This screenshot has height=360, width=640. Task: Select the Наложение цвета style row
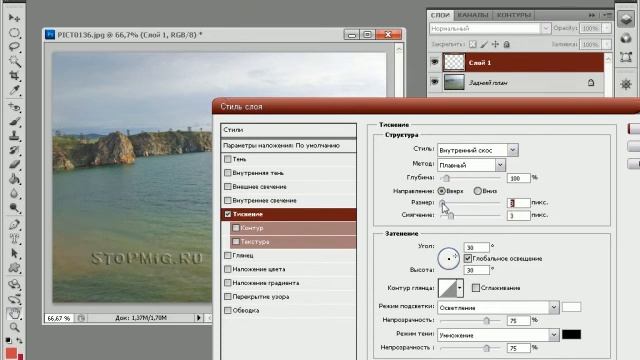tap(288, 269)
